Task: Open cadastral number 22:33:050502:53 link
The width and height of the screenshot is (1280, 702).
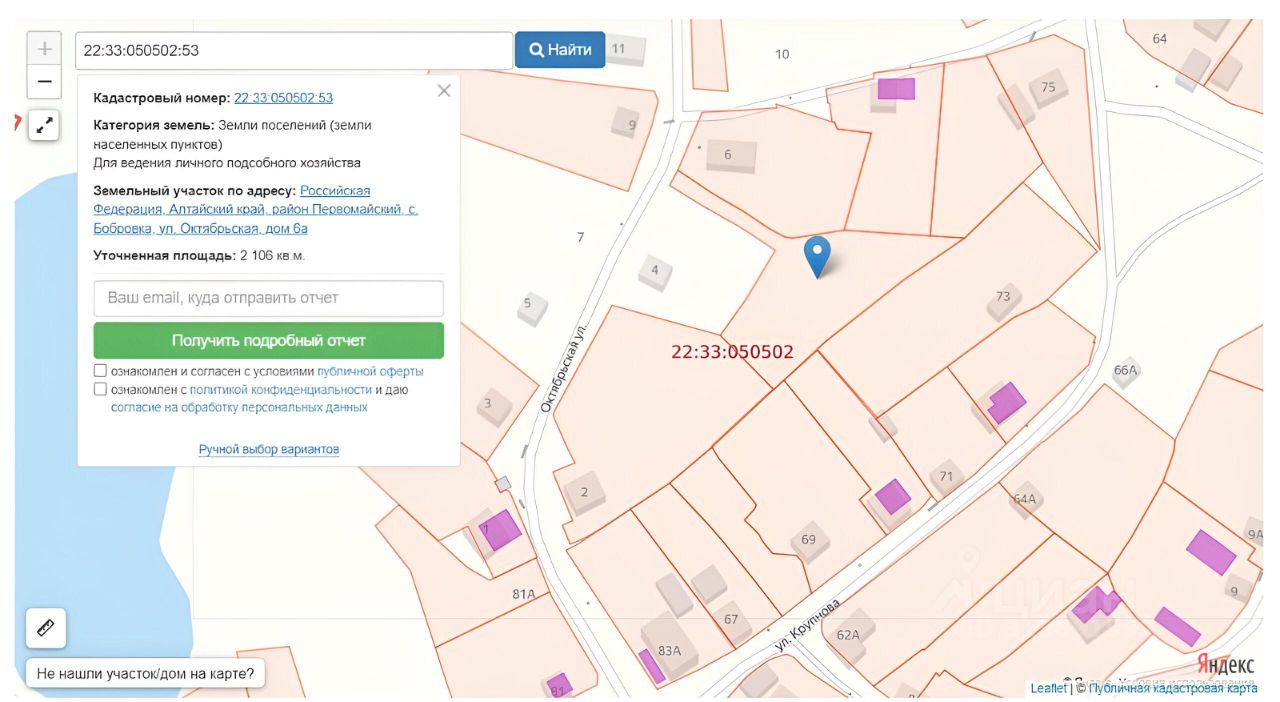Action: 283,98
